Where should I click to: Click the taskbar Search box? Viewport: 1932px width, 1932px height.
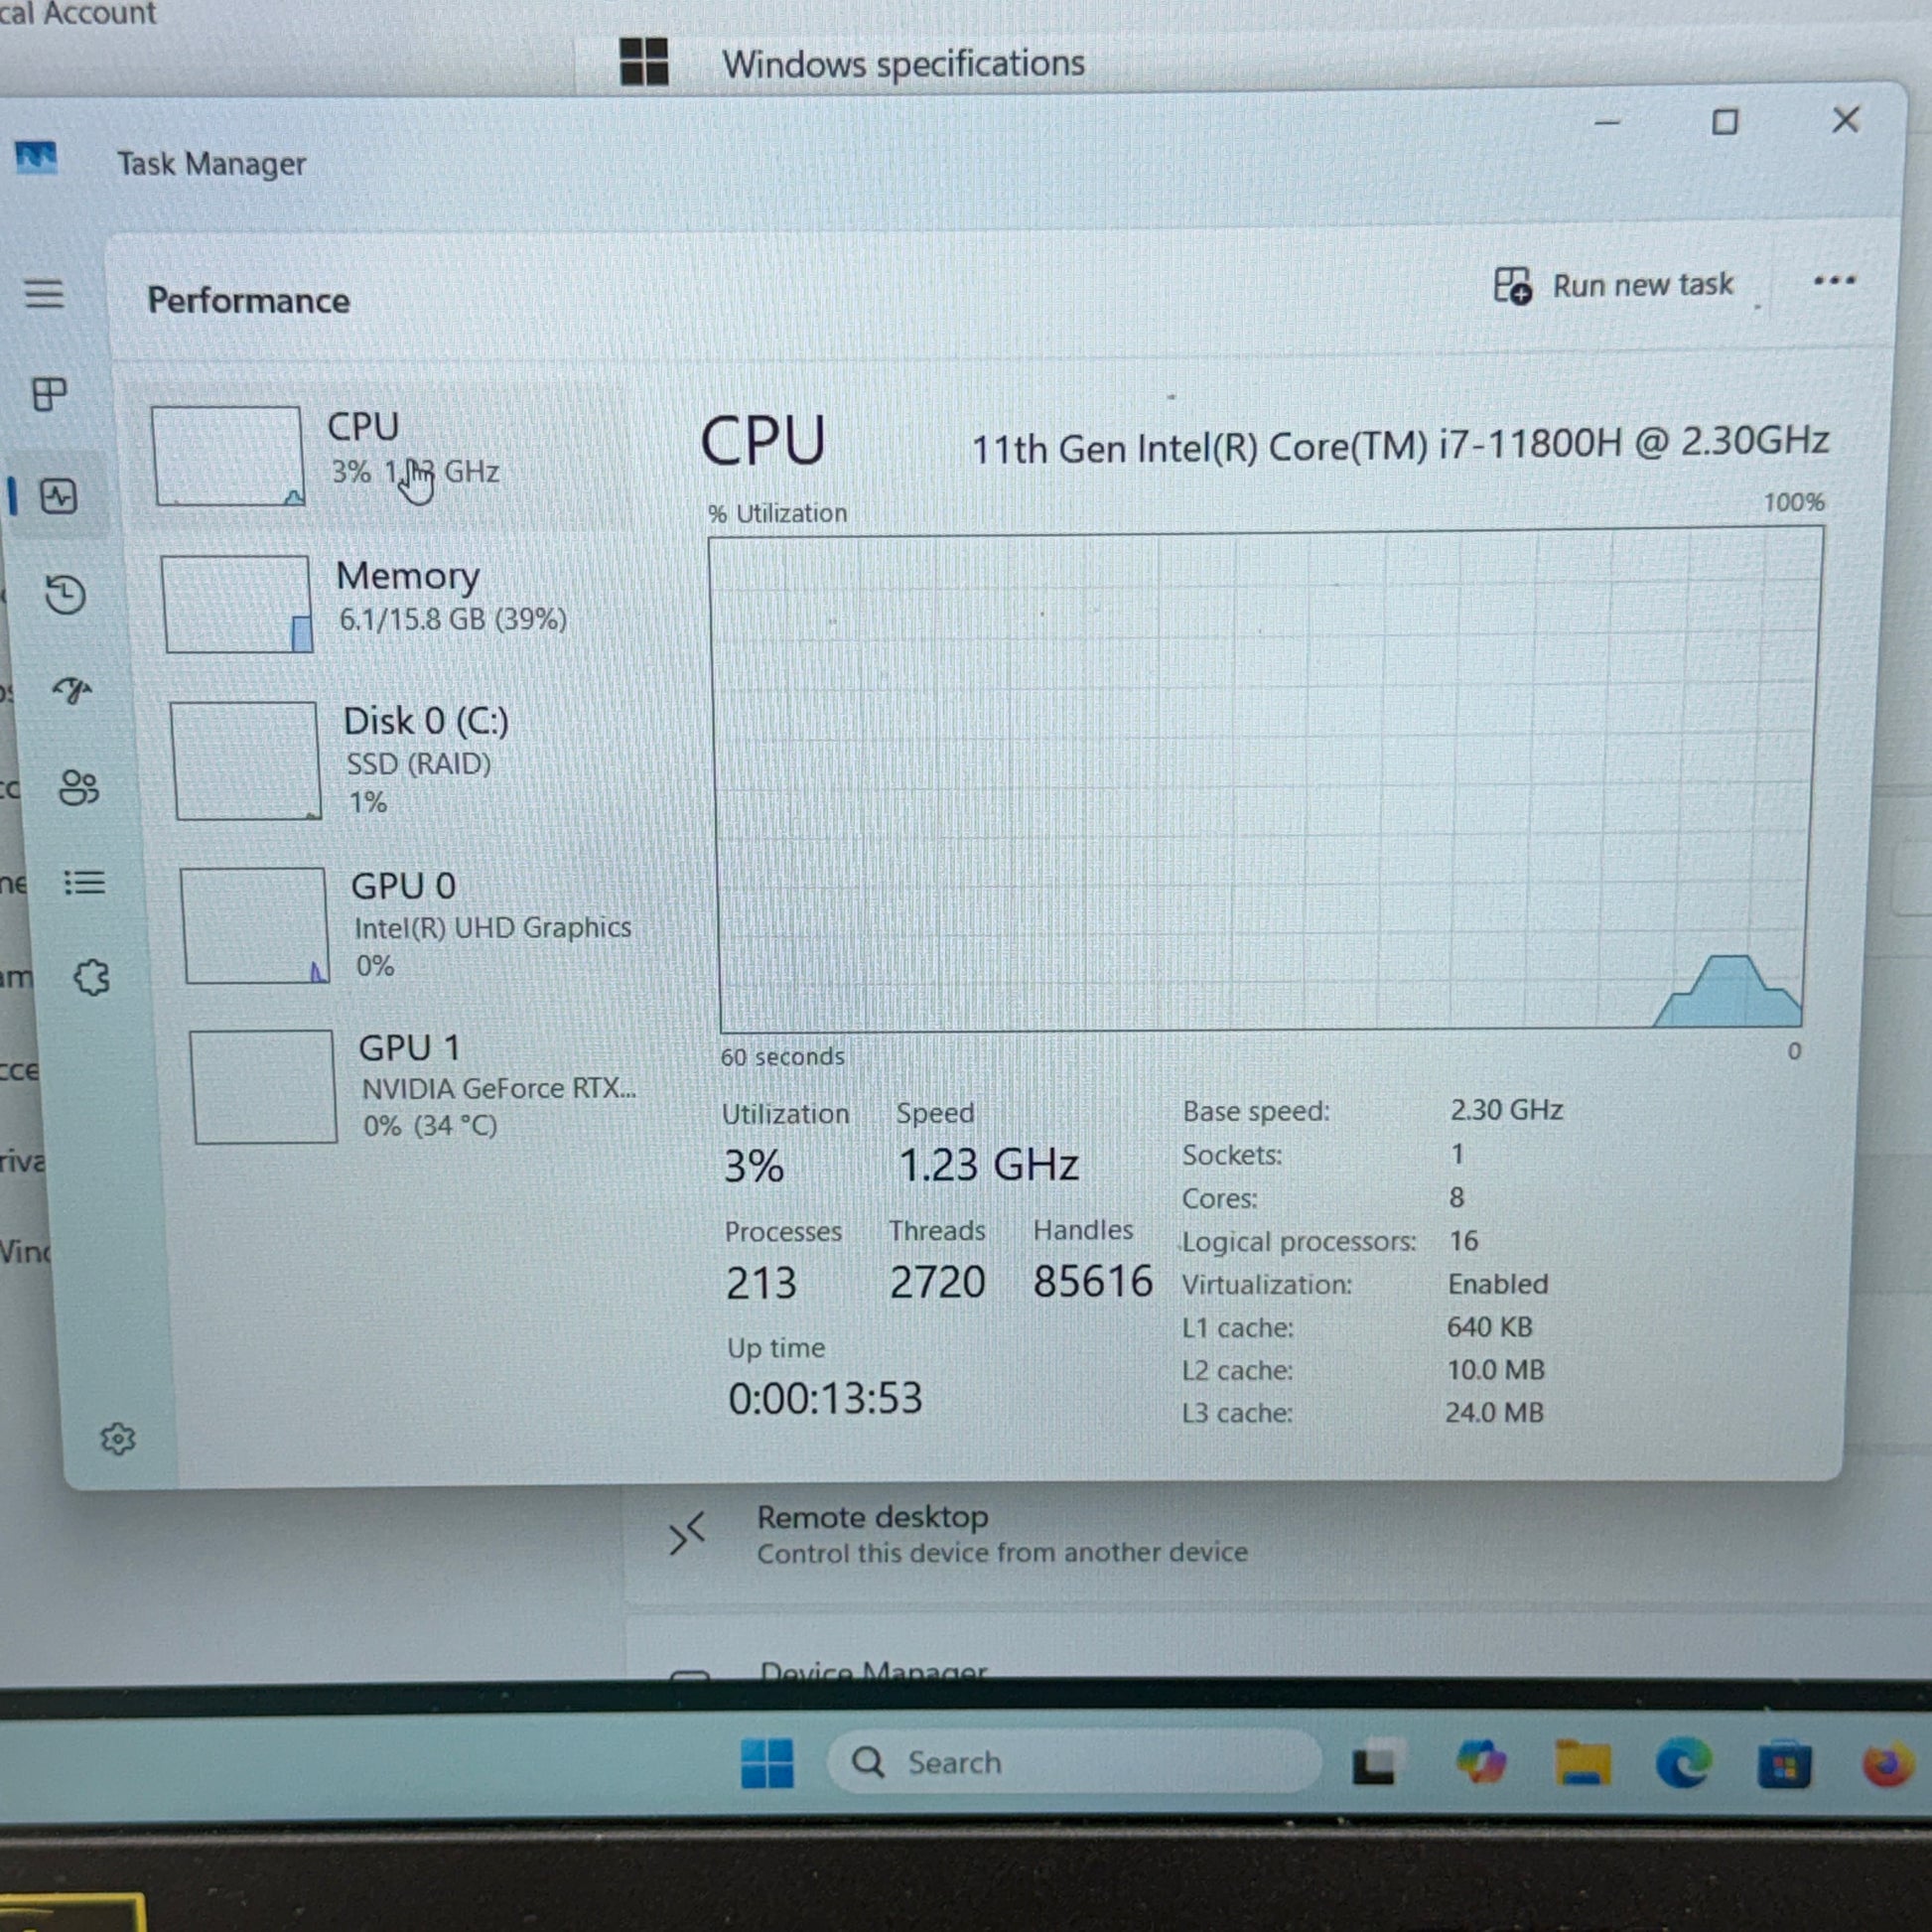point(1075,1762)
